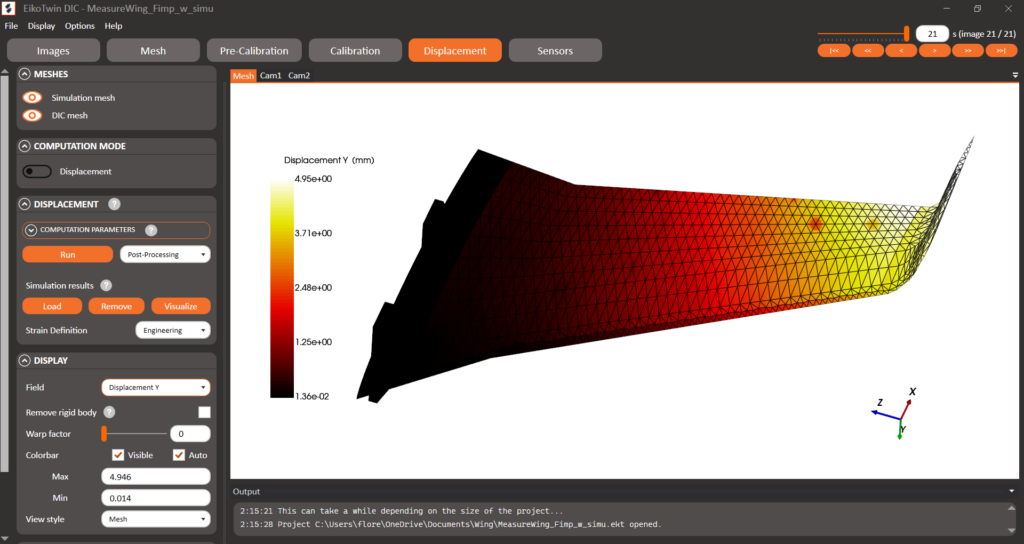Toggle DIC mesh visibility eye icon

[x=32, y=116]
